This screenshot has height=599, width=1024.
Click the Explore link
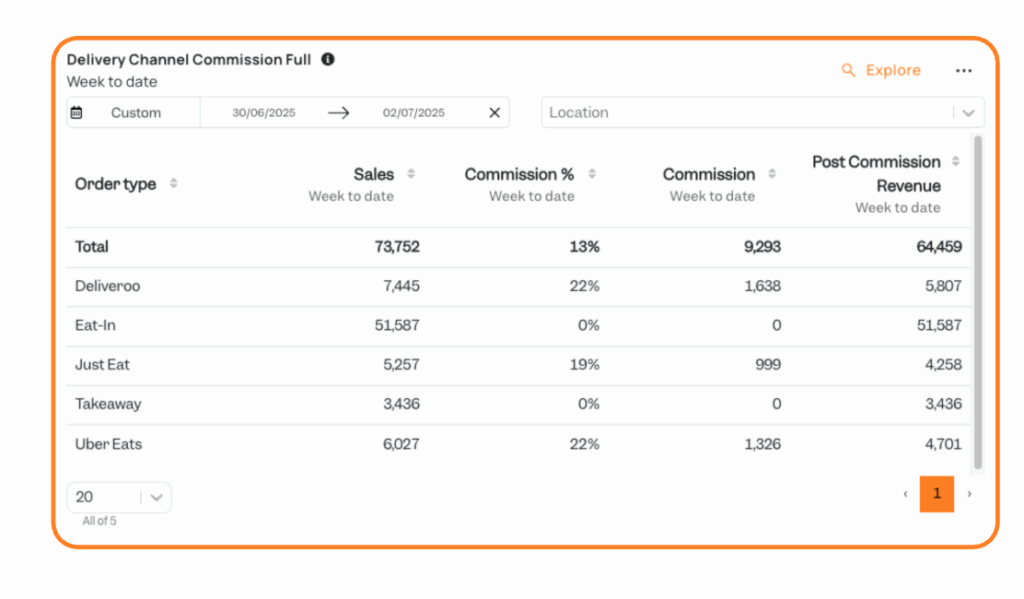click(881, 71)
